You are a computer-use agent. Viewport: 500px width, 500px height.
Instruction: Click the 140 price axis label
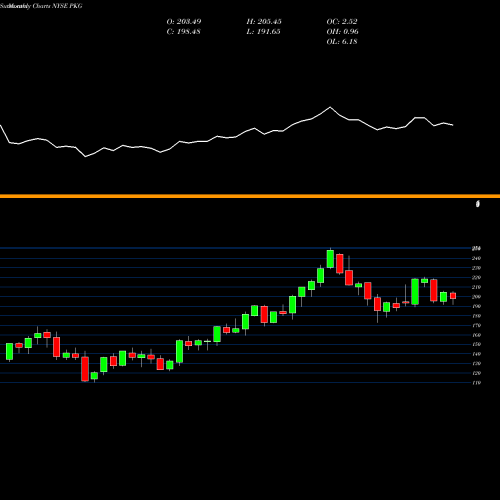[x=477, y=354]
